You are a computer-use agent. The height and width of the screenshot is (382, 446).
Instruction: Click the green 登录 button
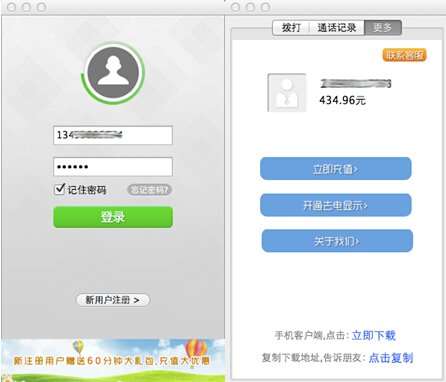[113, 217]
